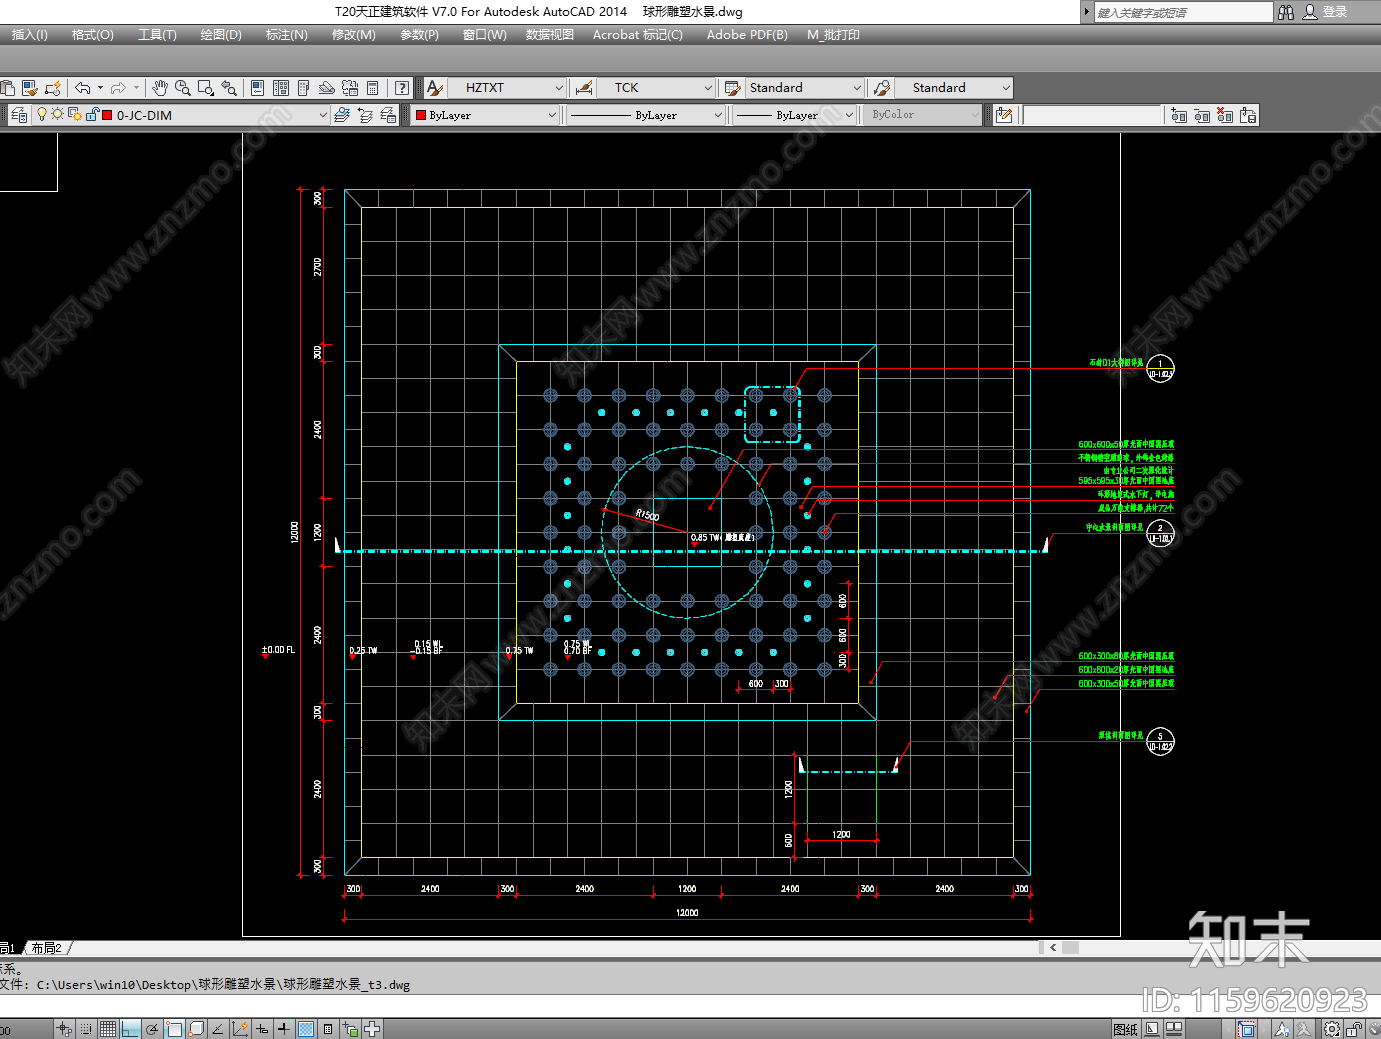Click the Zoom Window icon
The width and height of the screenshot is (1381, 1039).
(x=206, y=88)
